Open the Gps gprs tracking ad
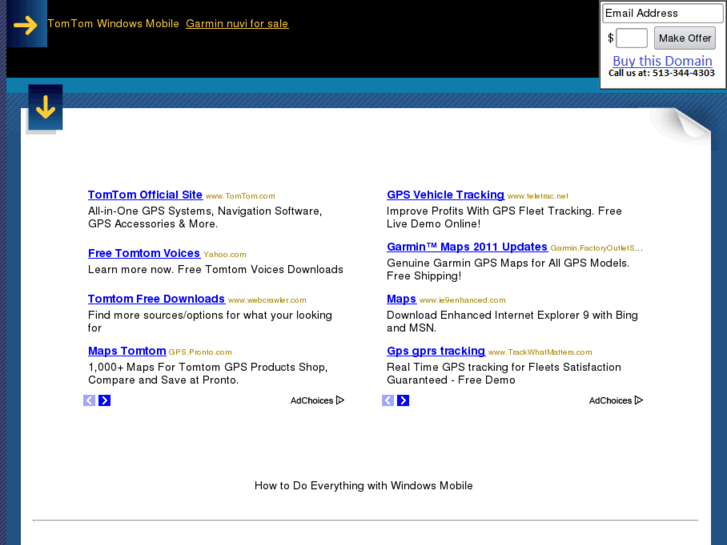 [x=436, y=351]
